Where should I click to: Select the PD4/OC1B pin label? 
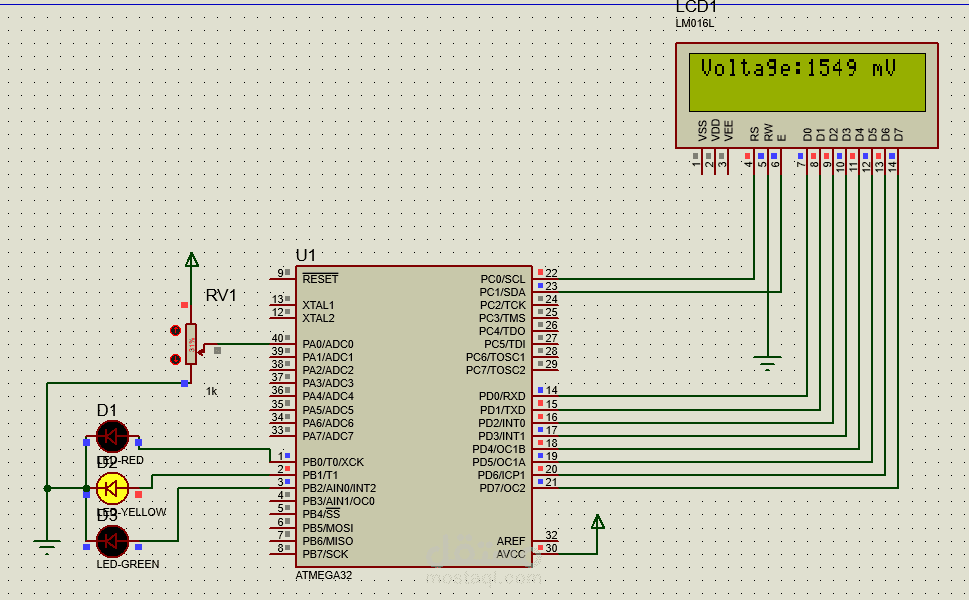click(x=499, y=449)
